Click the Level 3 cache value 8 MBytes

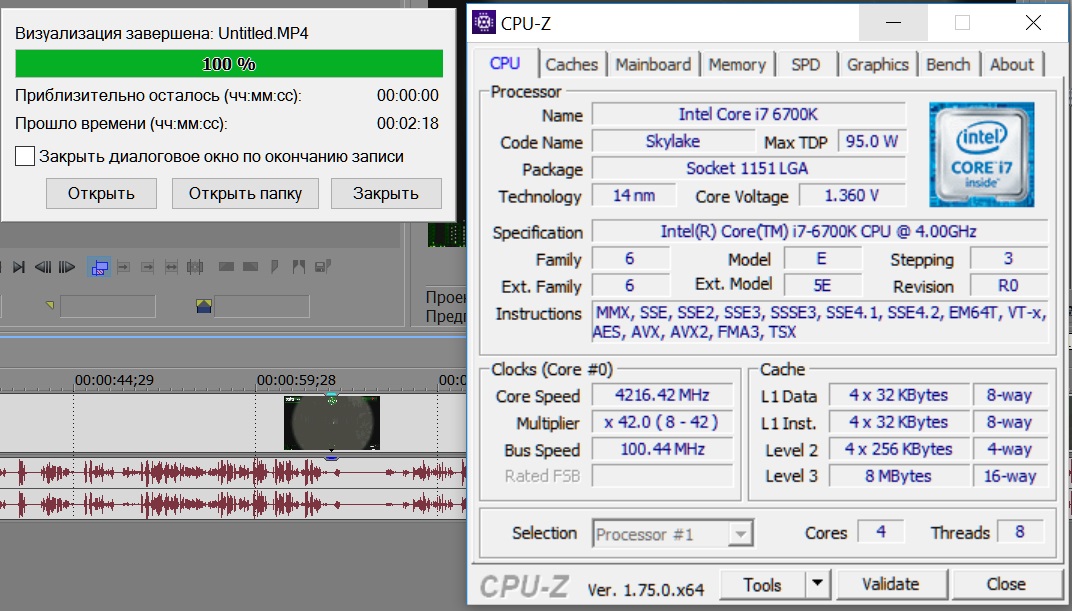pos(898,476)
